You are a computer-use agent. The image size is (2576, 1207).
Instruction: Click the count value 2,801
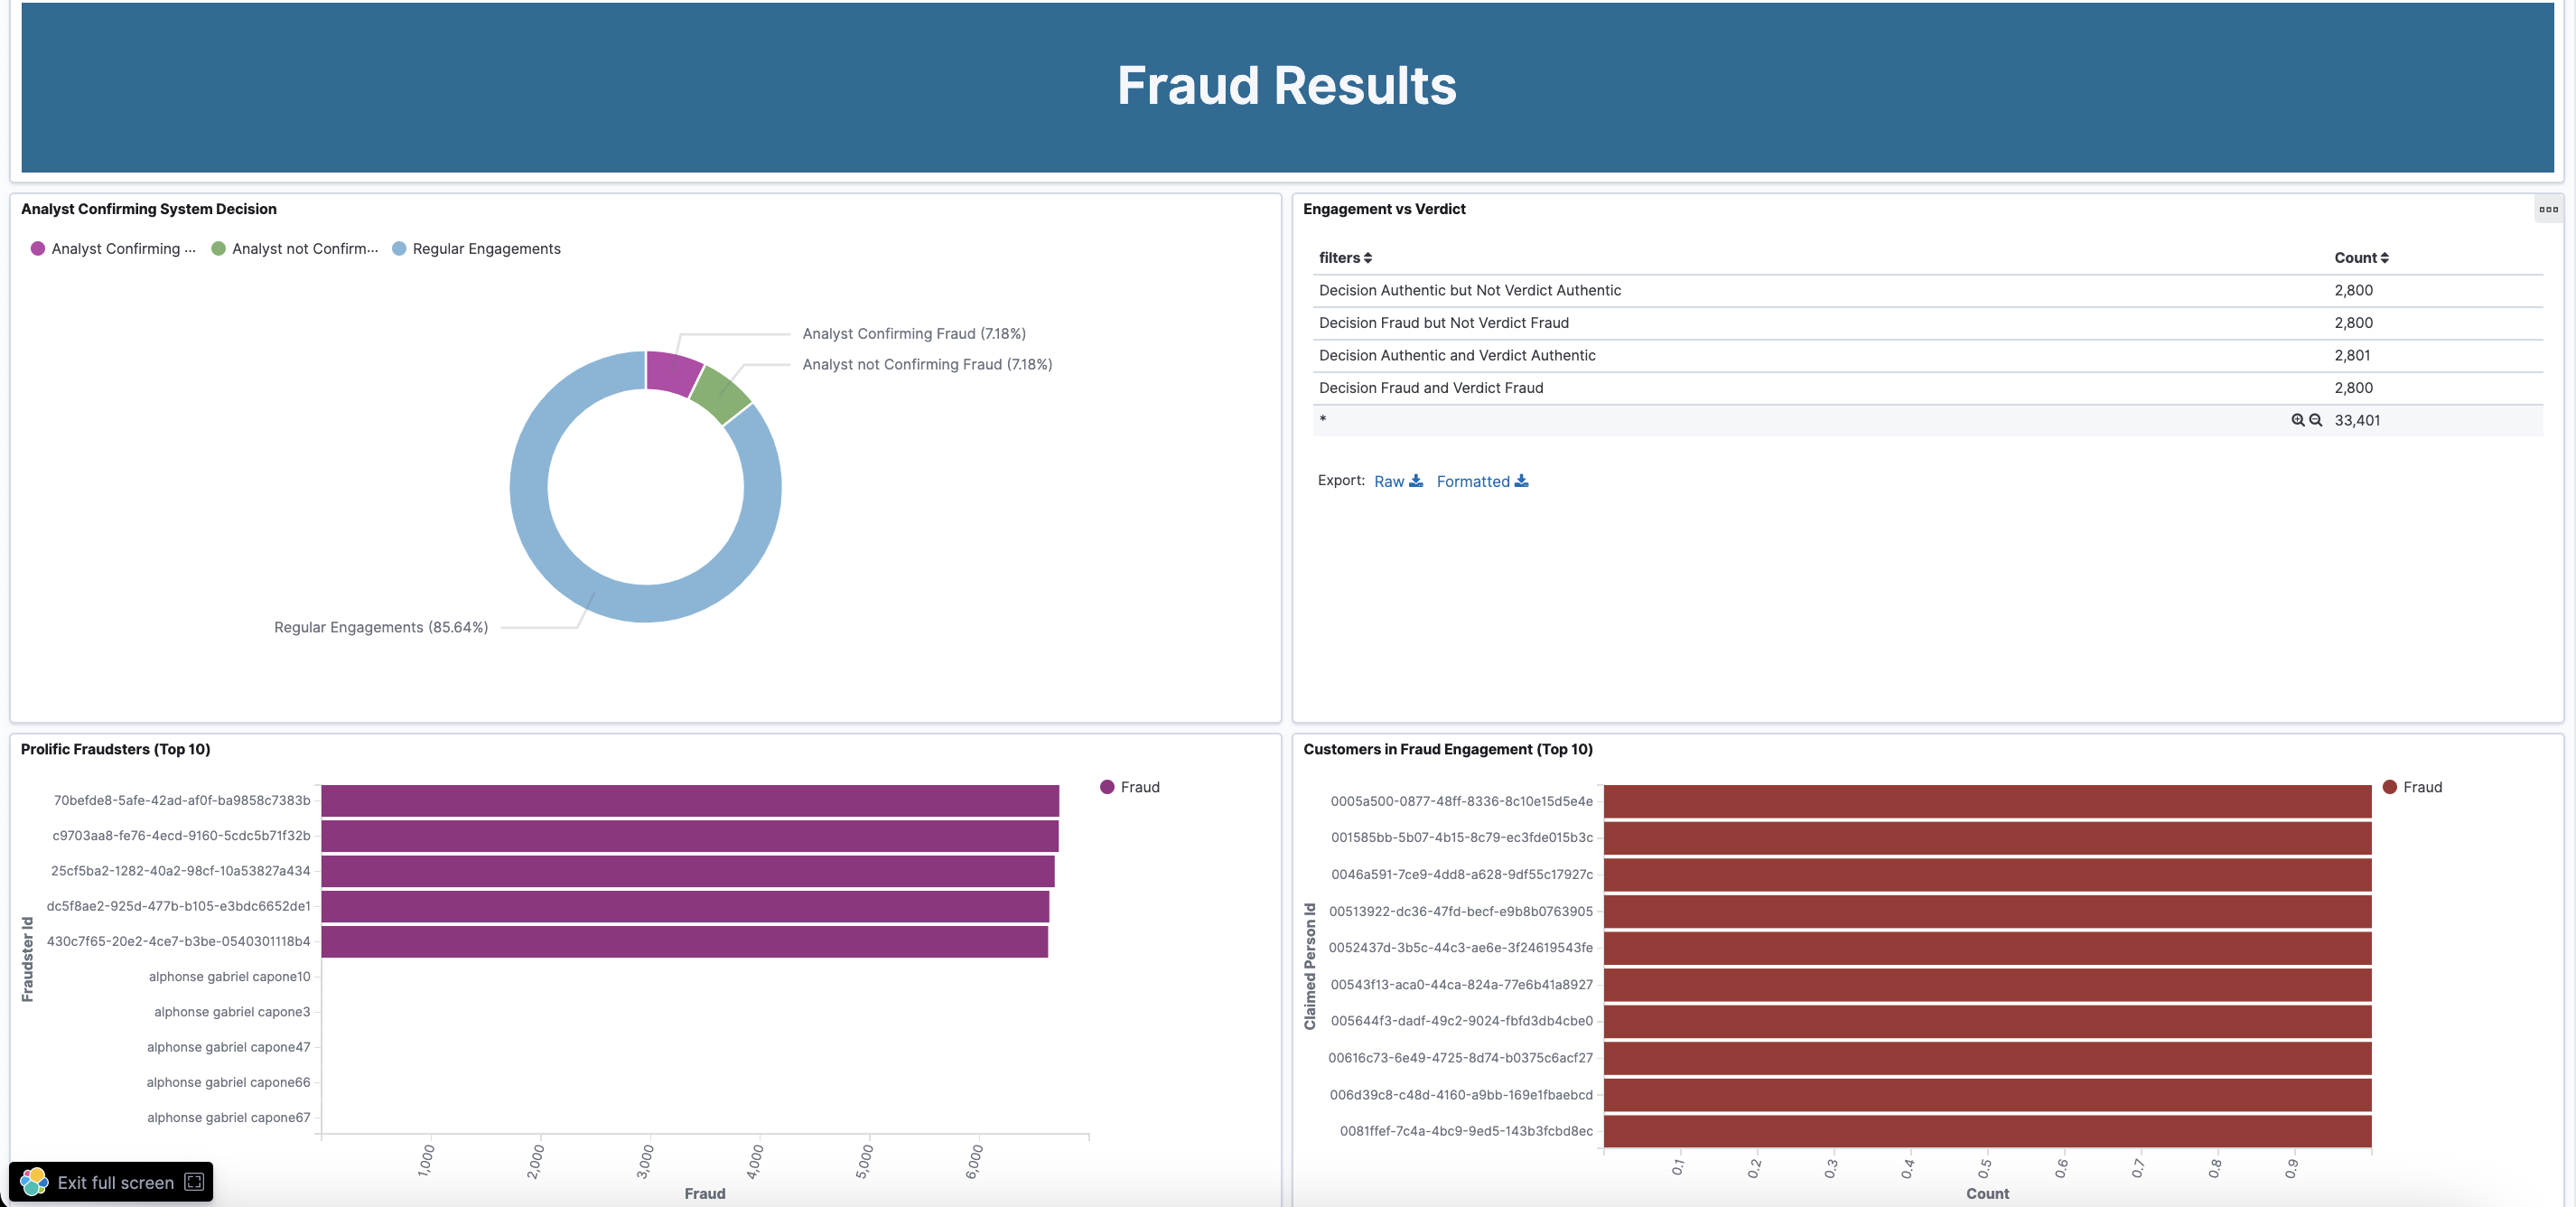tap(2352, 355)
